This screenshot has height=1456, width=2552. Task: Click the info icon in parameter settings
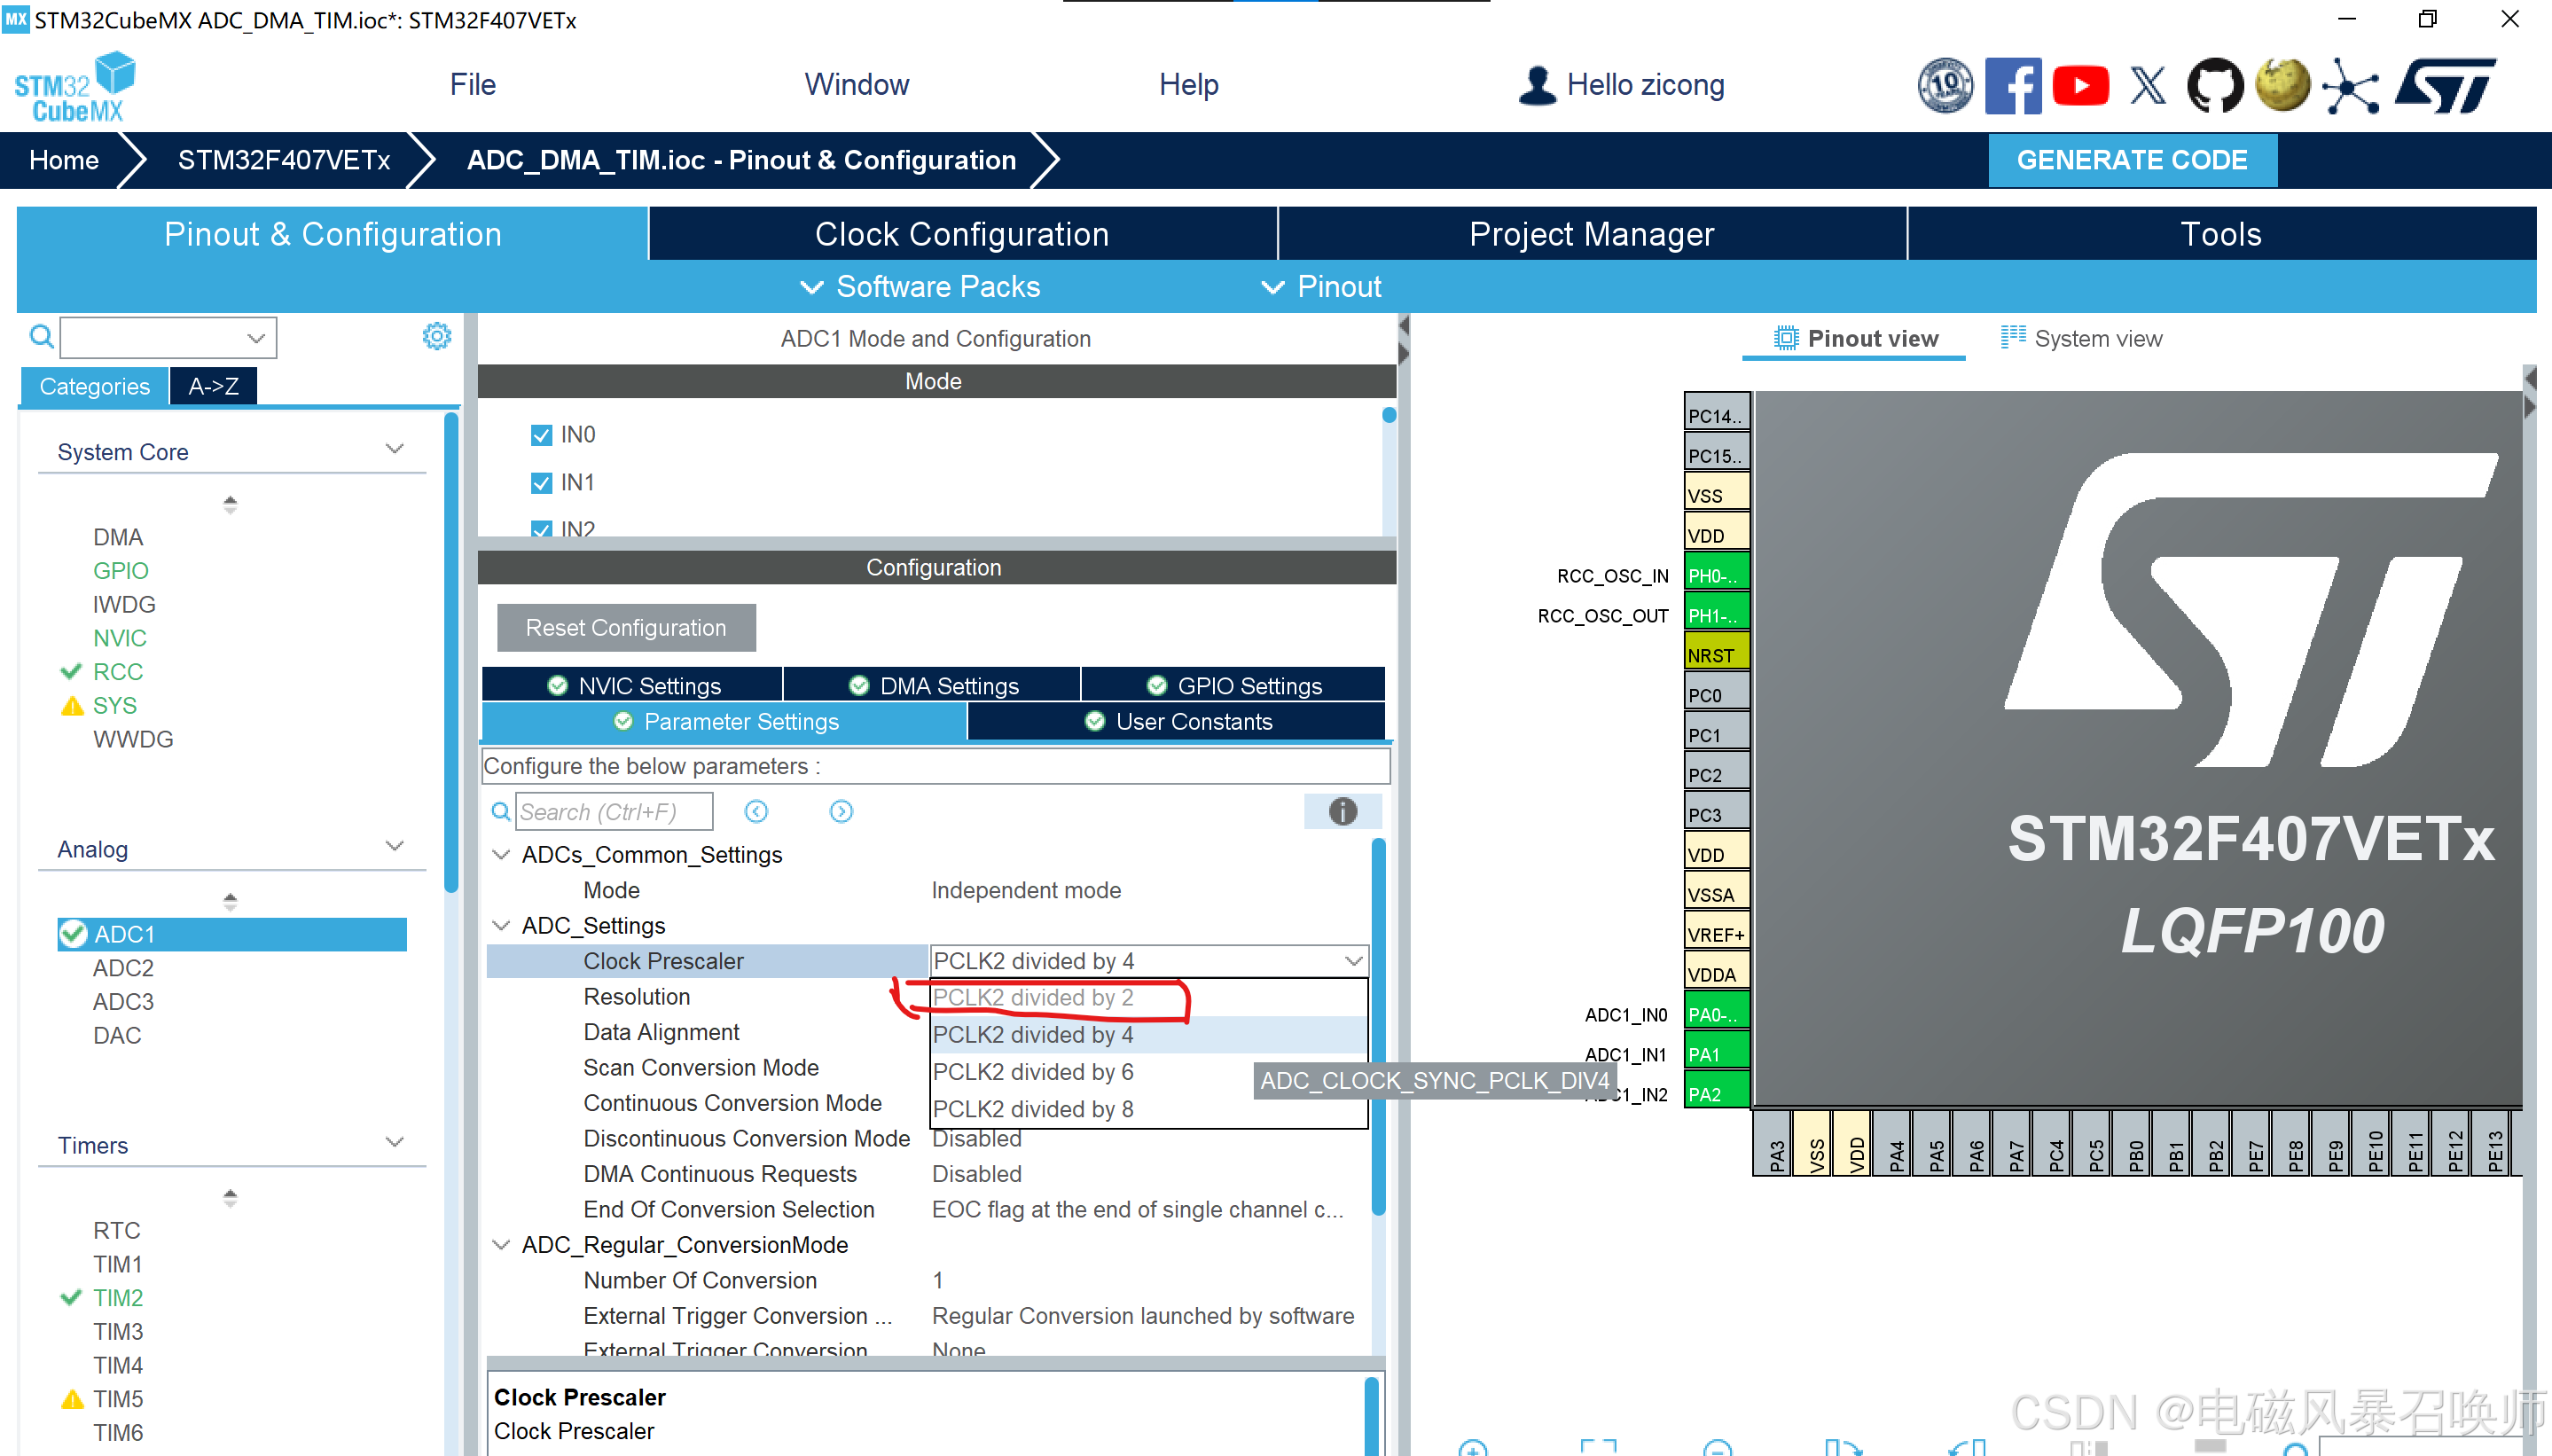pos(1342,811)
